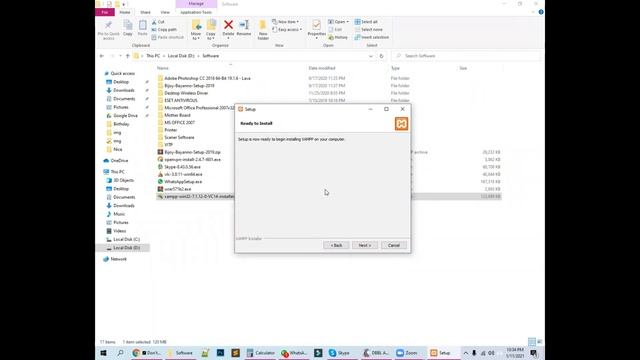Open Calculator from the taskbar
Image resolution: width=640 pixels, height=360 pixels.
coord(261,353)
